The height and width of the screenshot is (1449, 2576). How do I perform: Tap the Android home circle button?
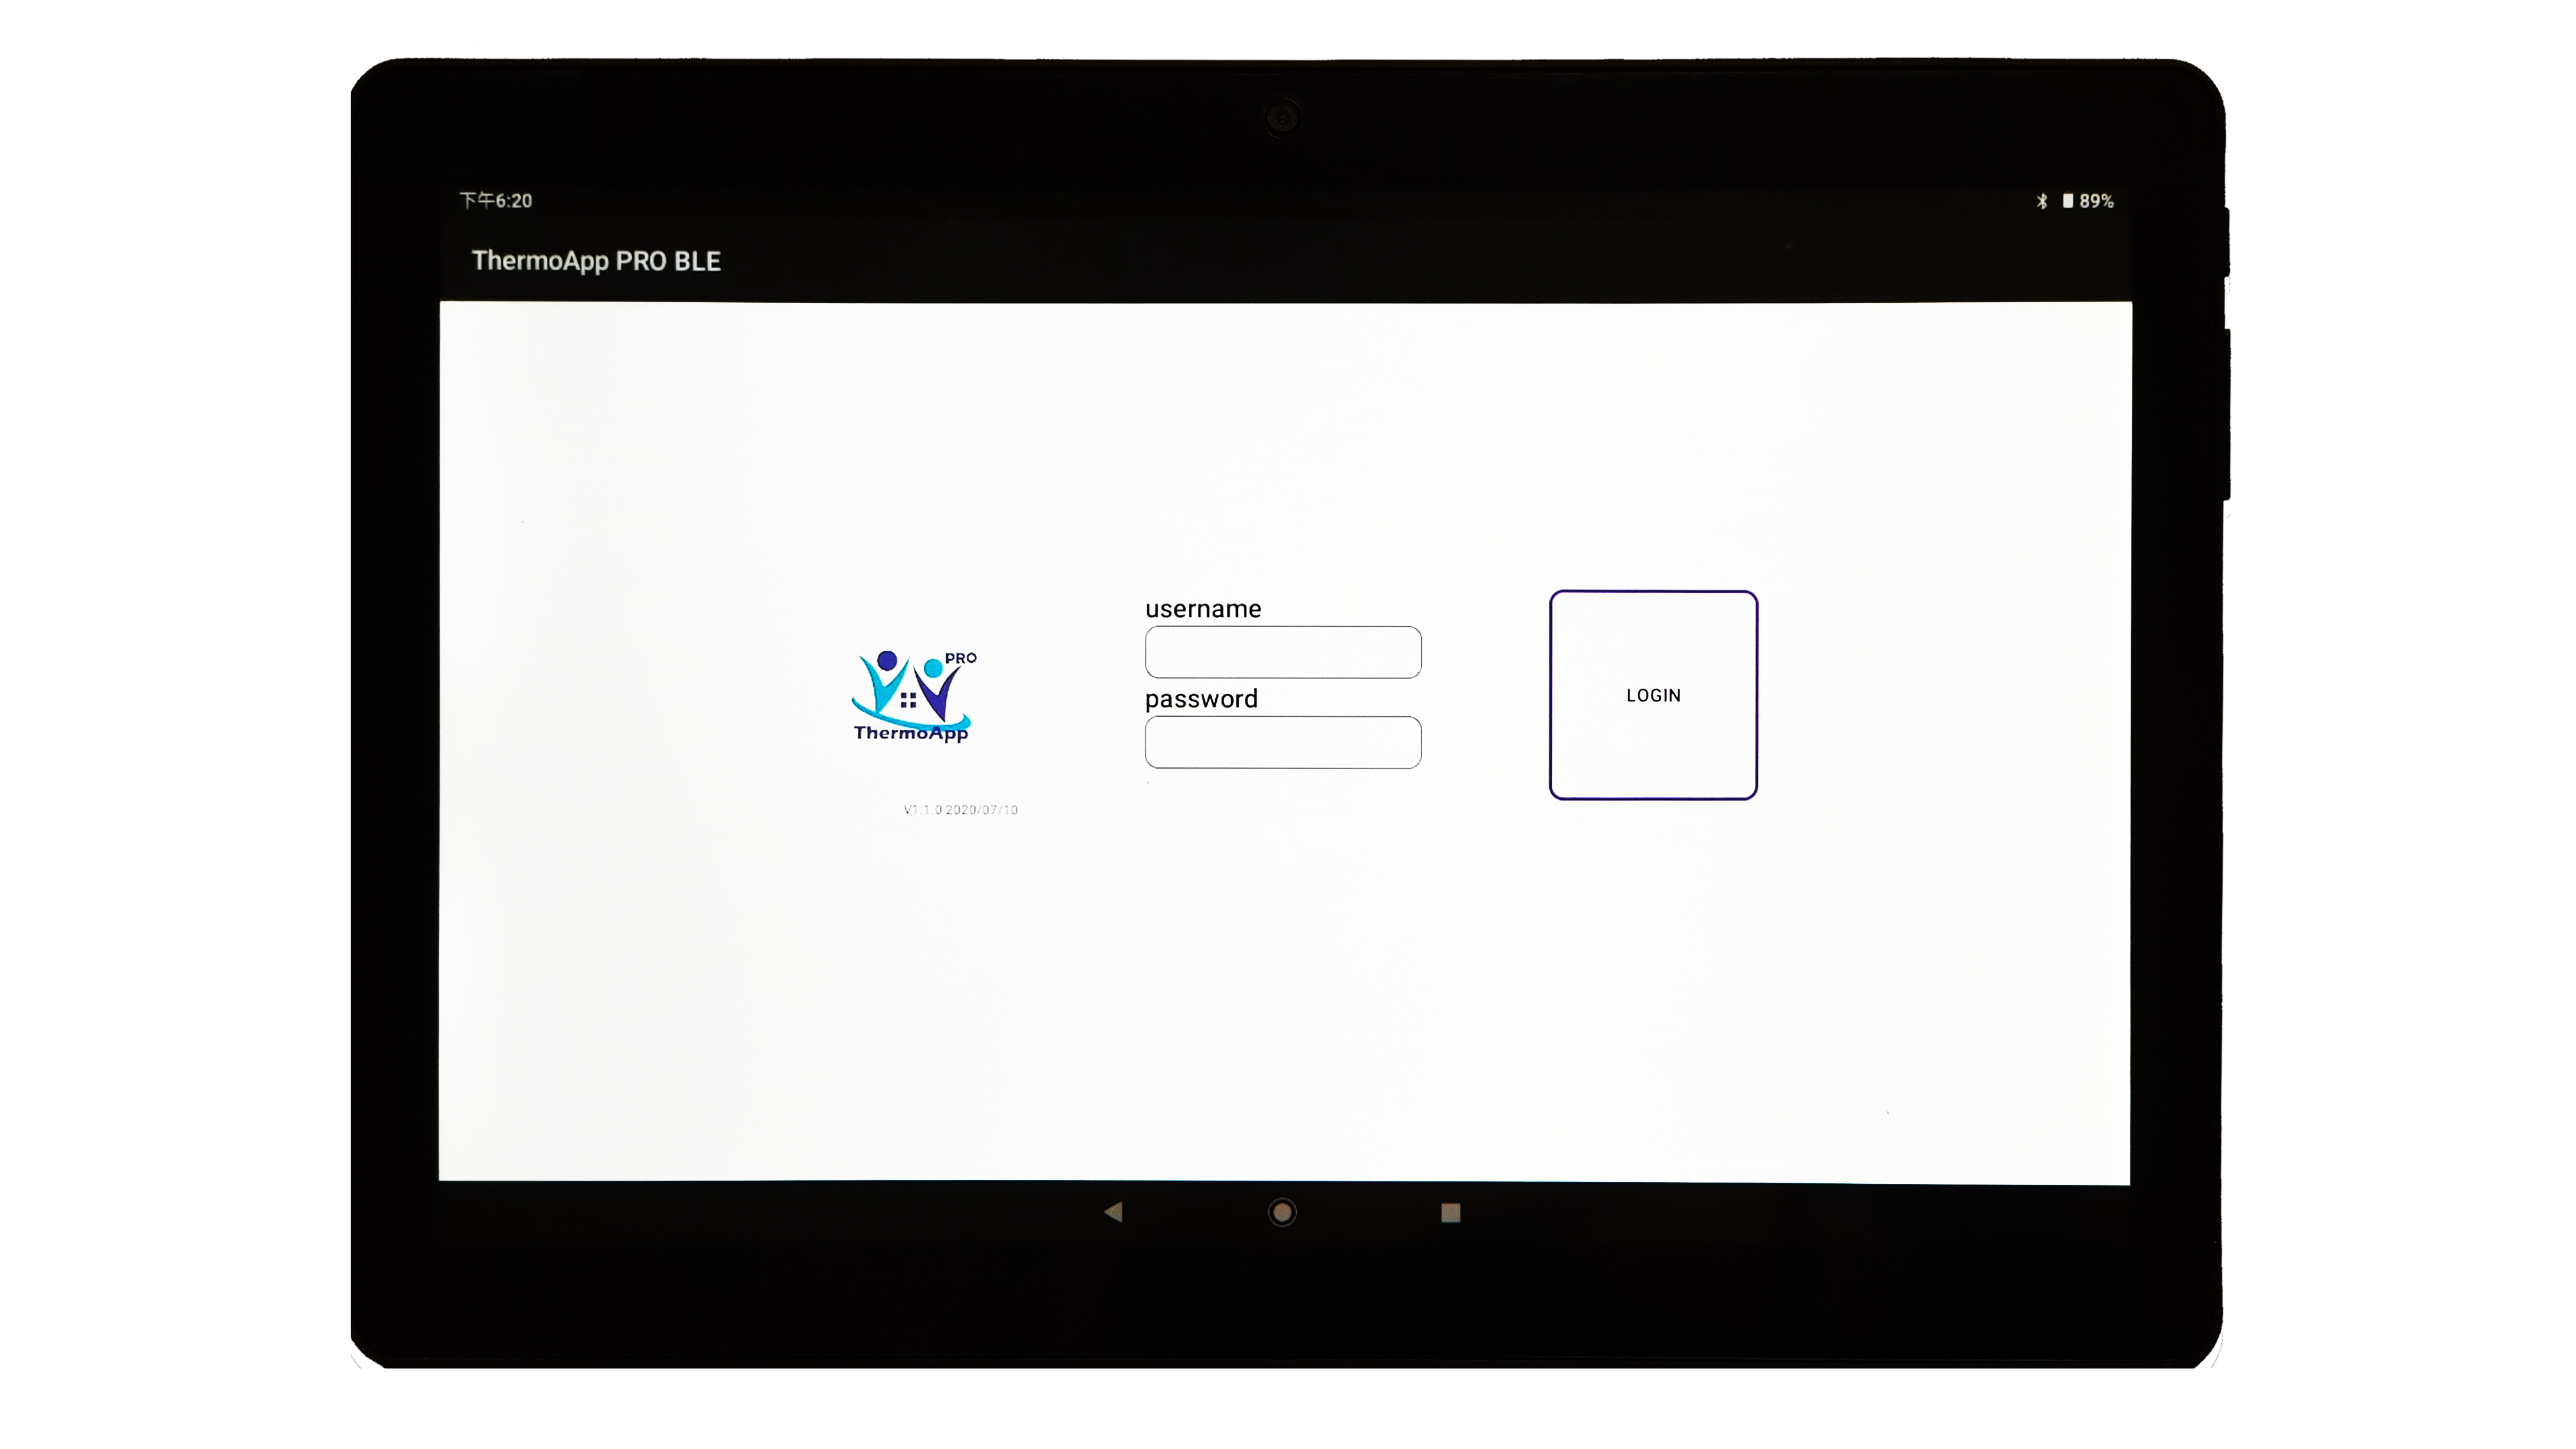pyautogui.click(x=1282, y=1212)
